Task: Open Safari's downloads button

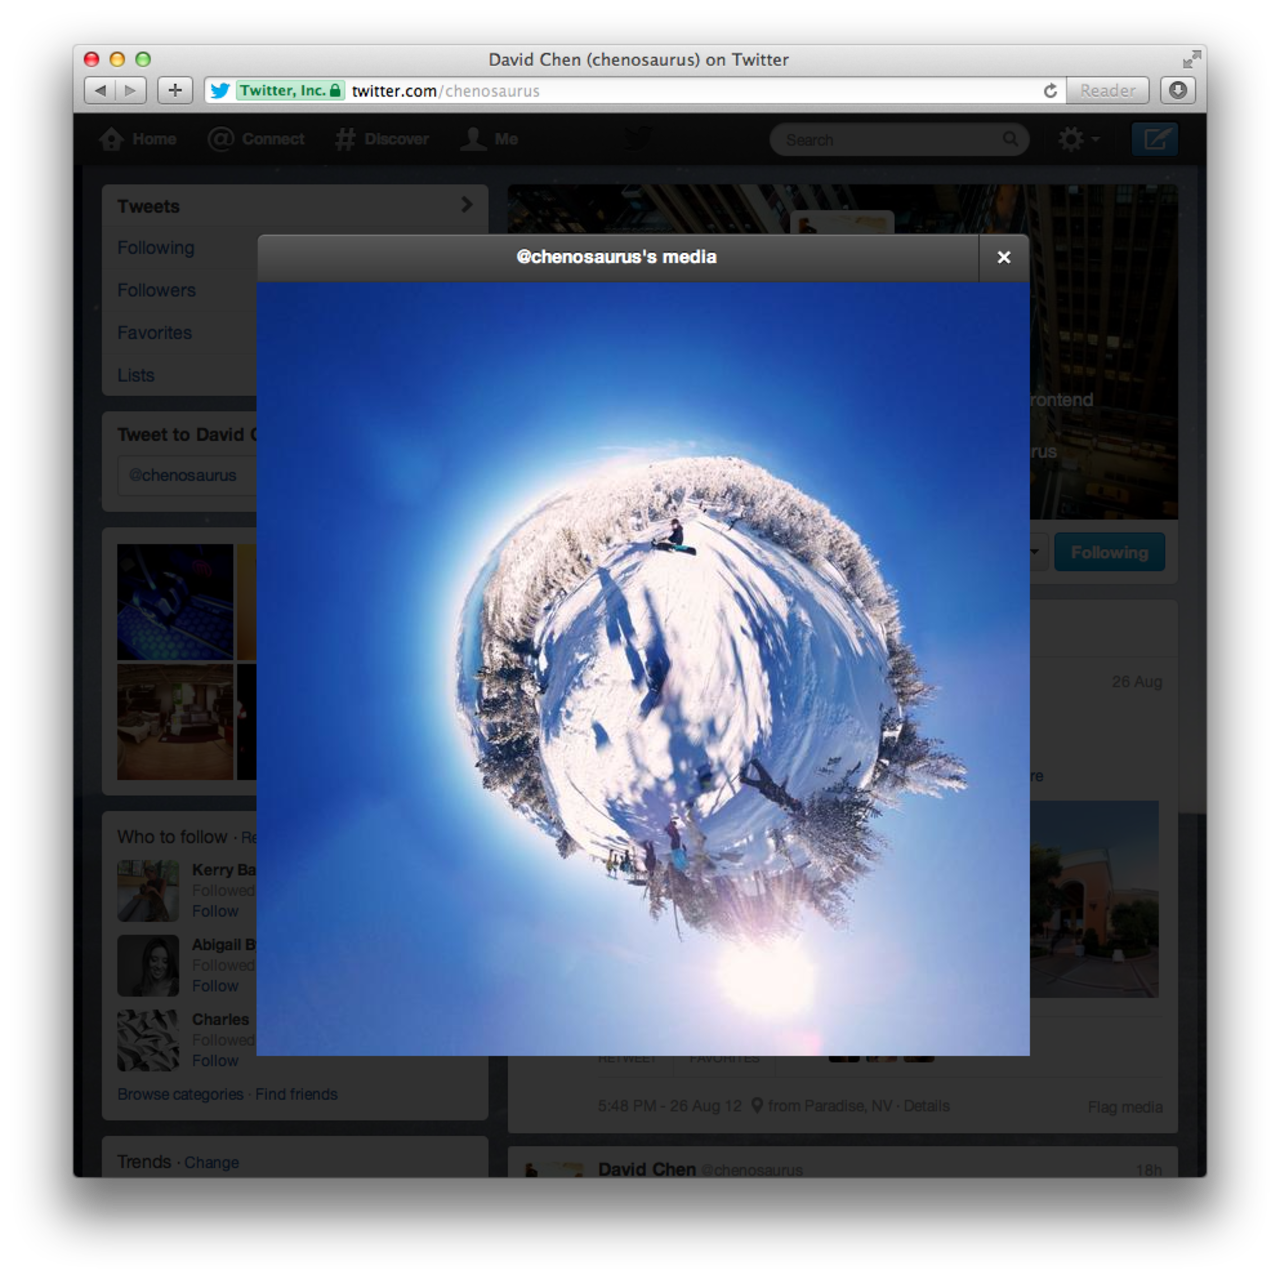Action: tap(1178, 90)
